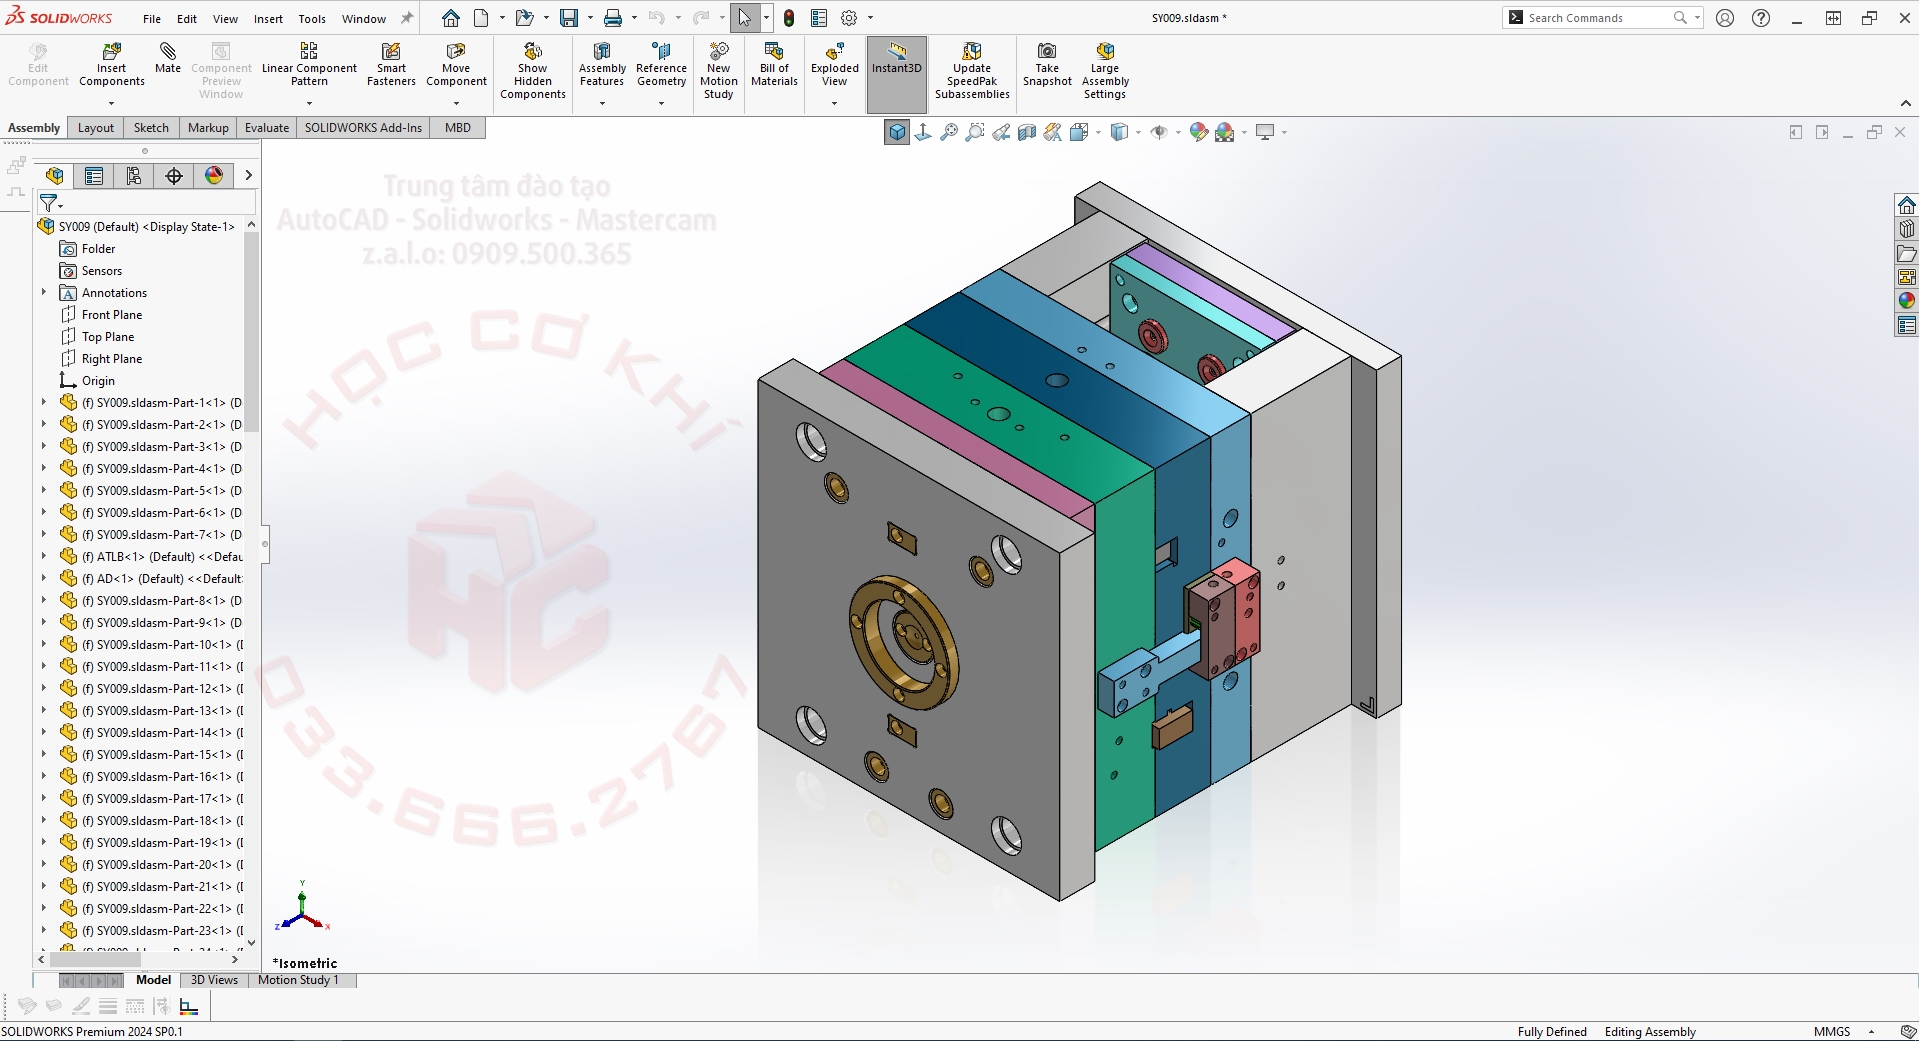Viewport: 1919px width, 1041px height.
Task: Open Assembly Features tool
Action: (x=602, y=65)
